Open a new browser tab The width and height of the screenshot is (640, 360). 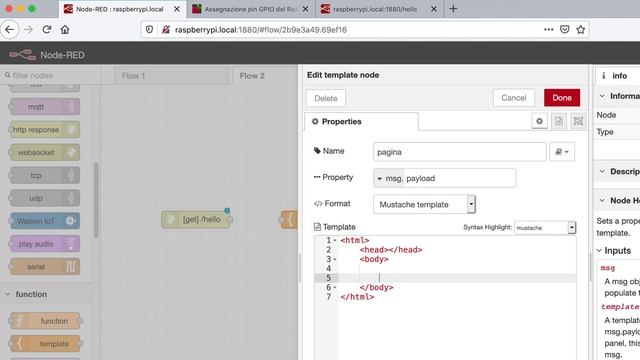pos(453,9)
